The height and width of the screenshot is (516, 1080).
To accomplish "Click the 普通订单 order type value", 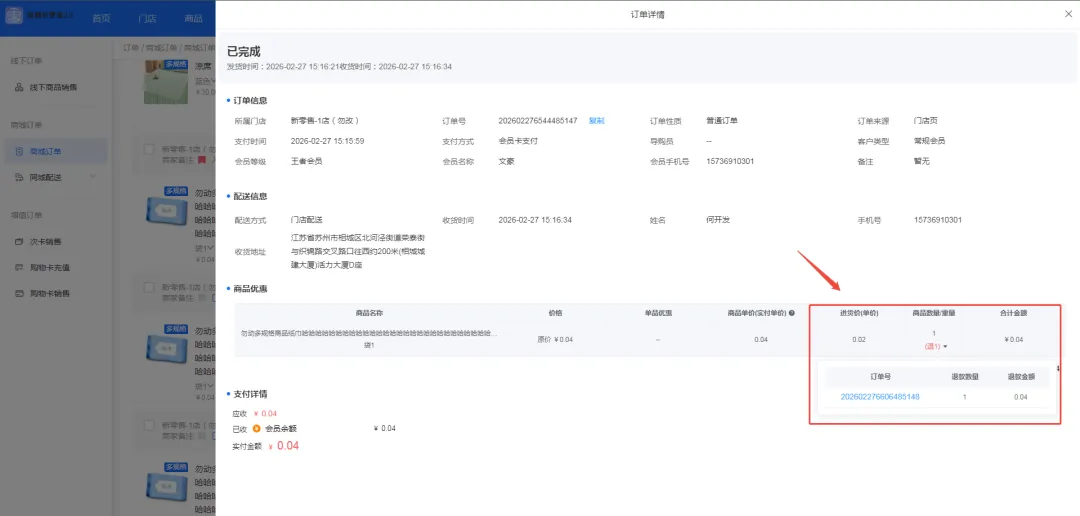I will tap(722, 121).
